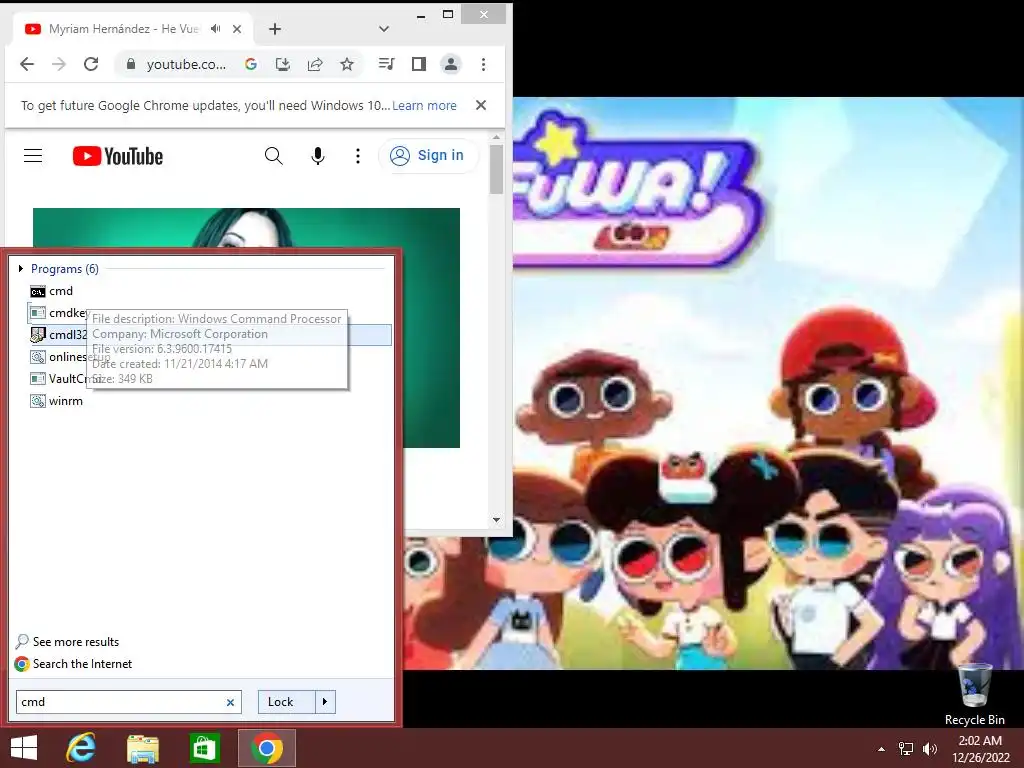1024x768 pixels.
Task: Launch Internet Explorer from taskbar
Action: click(x=82, y=748)
